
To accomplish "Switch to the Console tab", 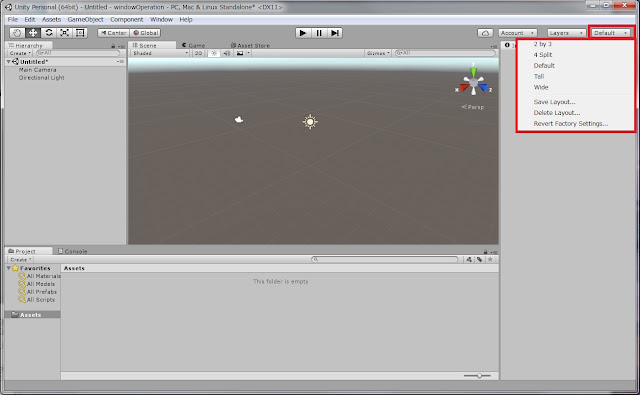I will (x=72, y=251).
